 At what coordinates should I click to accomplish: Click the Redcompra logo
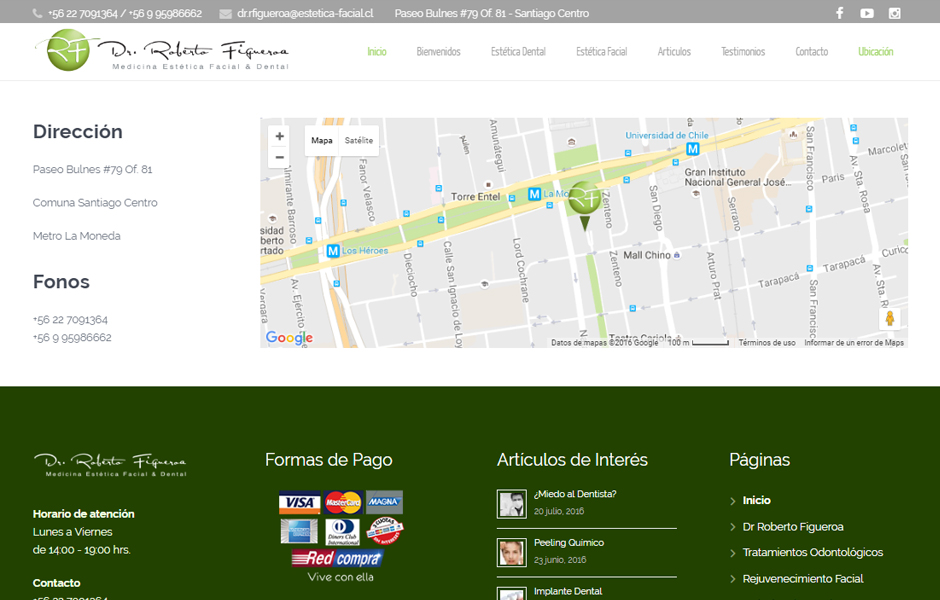338,559
